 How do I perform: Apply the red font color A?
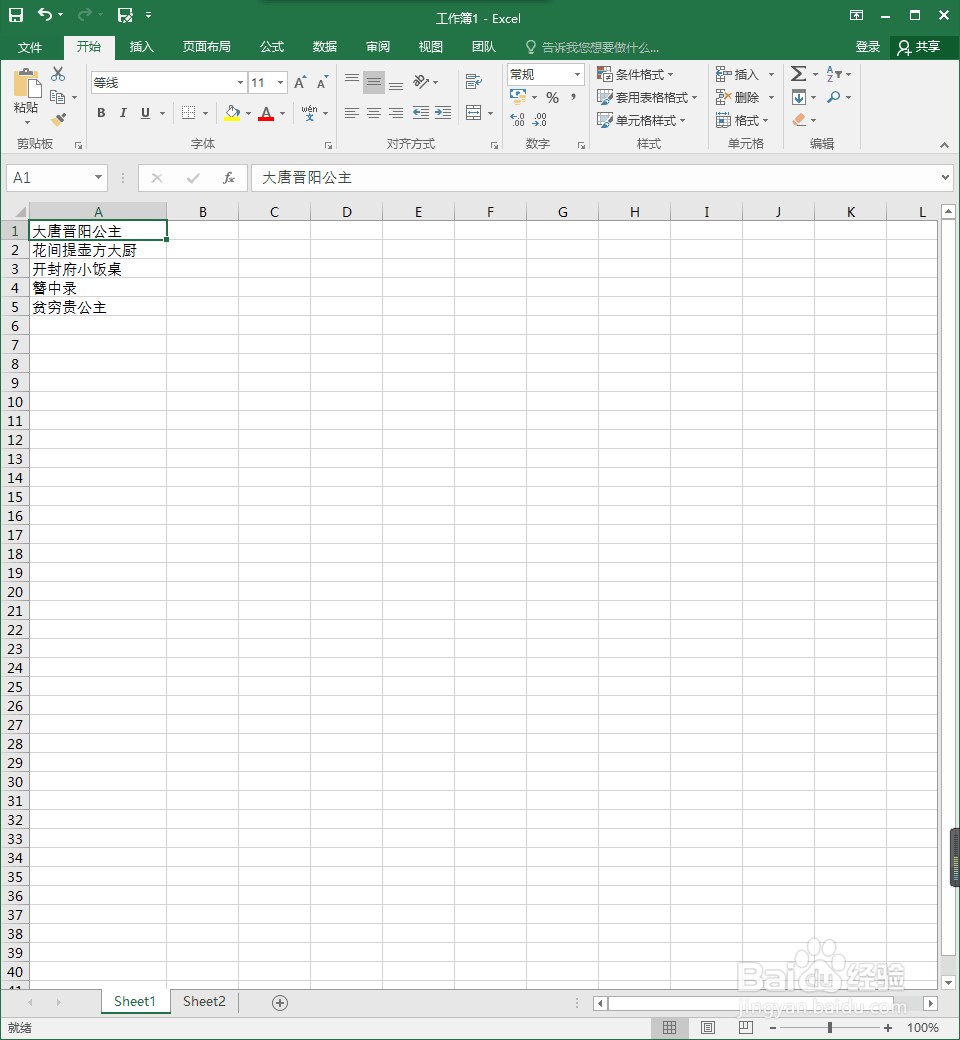tap(266, 113)
